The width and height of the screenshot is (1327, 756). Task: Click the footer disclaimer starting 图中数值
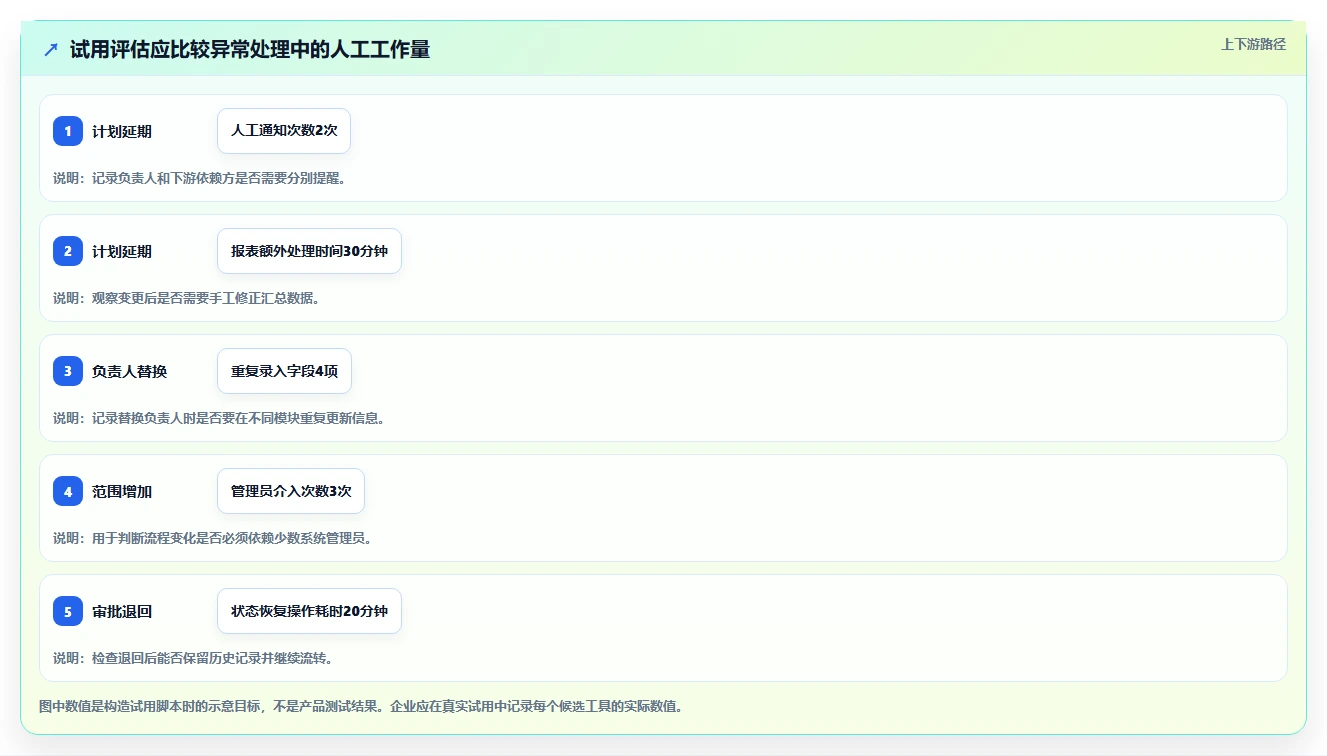click(361, 706)
